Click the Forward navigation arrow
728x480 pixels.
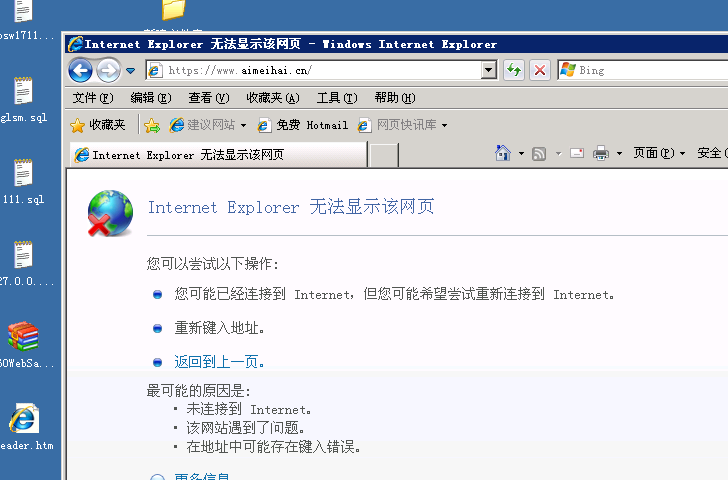[108, 71]
